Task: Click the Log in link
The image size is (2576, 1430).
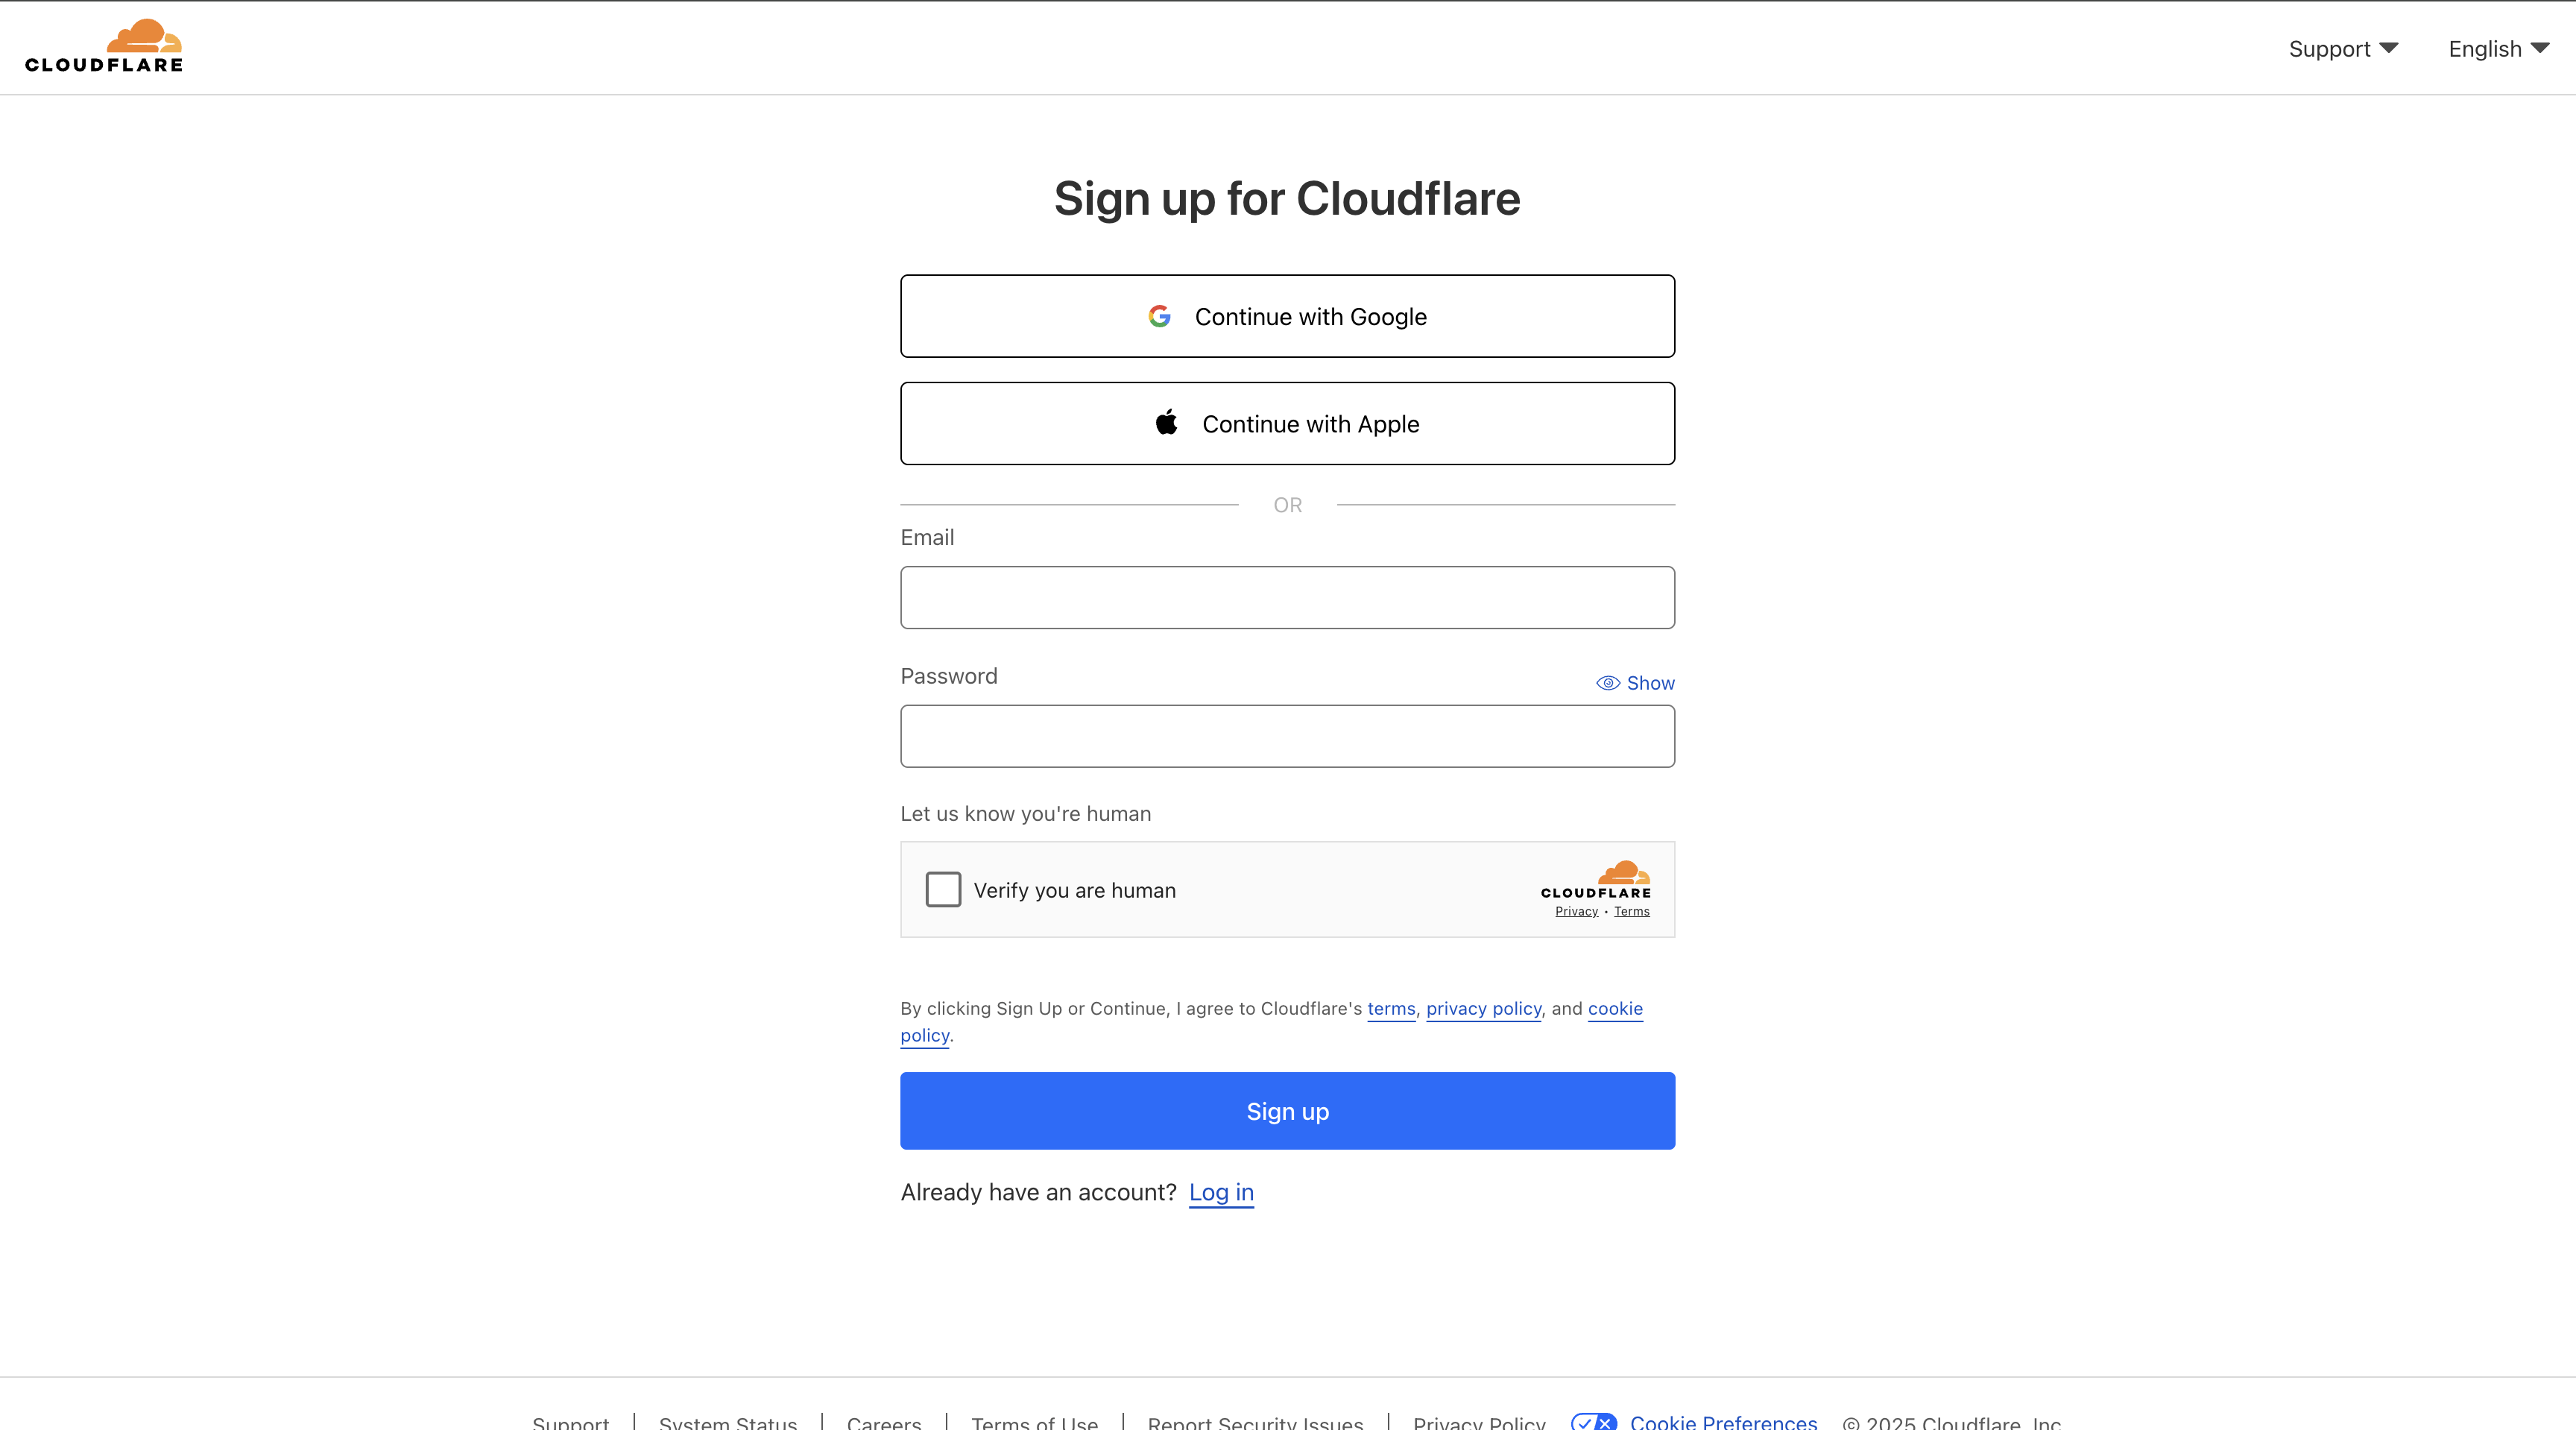Action: point(1221,1192)
